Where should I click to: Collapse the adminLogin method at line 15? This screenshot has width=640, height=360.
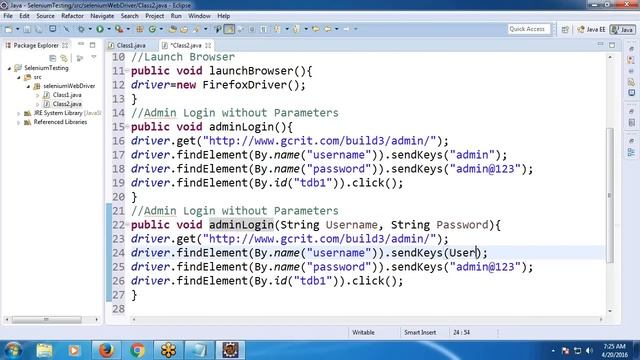(127, 127)
